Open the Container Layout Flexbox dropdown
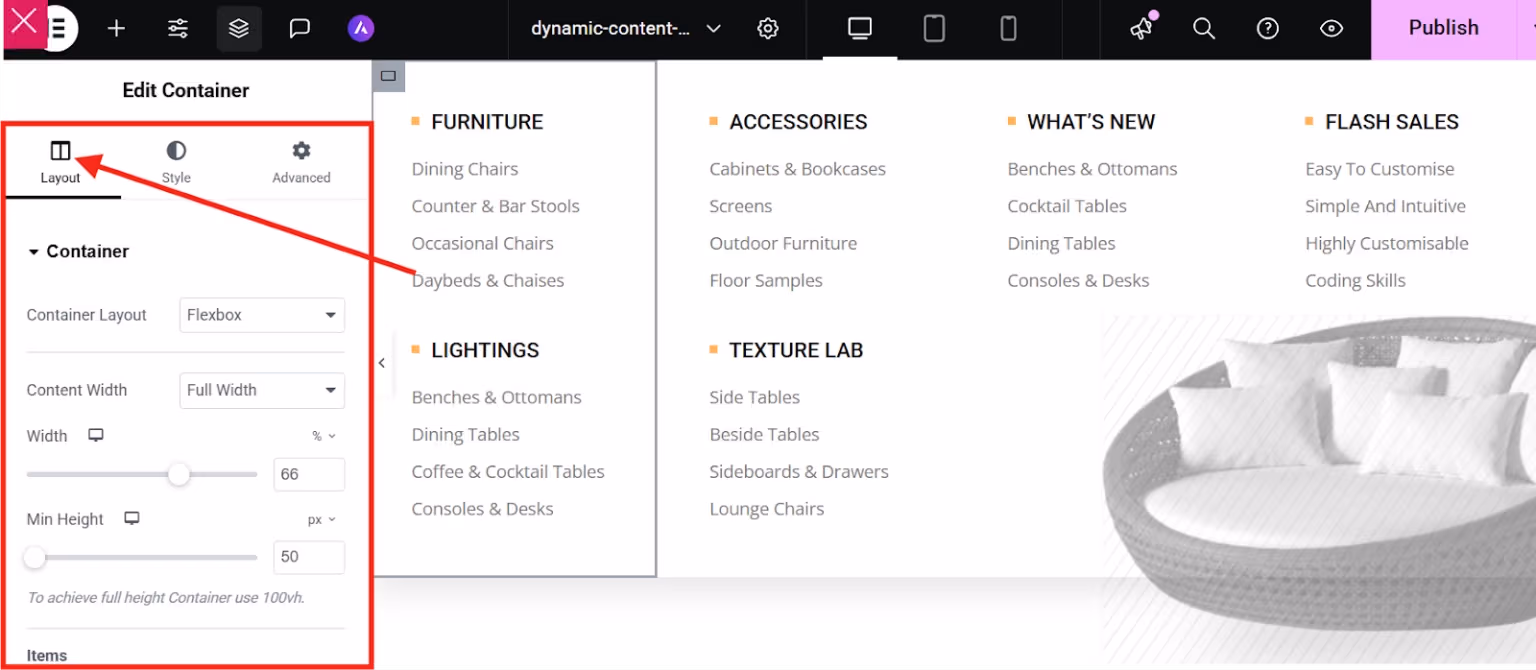 tap(261, 314)
